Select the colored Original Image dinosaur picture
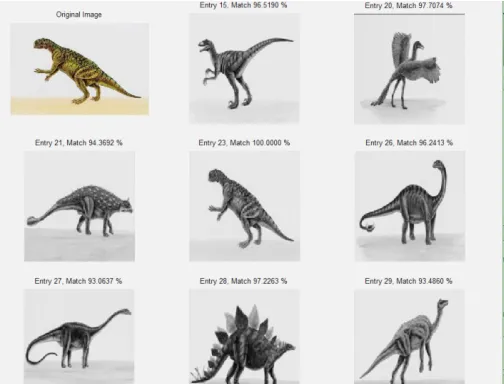Screen dimensions: 504x384 [x=80, y=69]
